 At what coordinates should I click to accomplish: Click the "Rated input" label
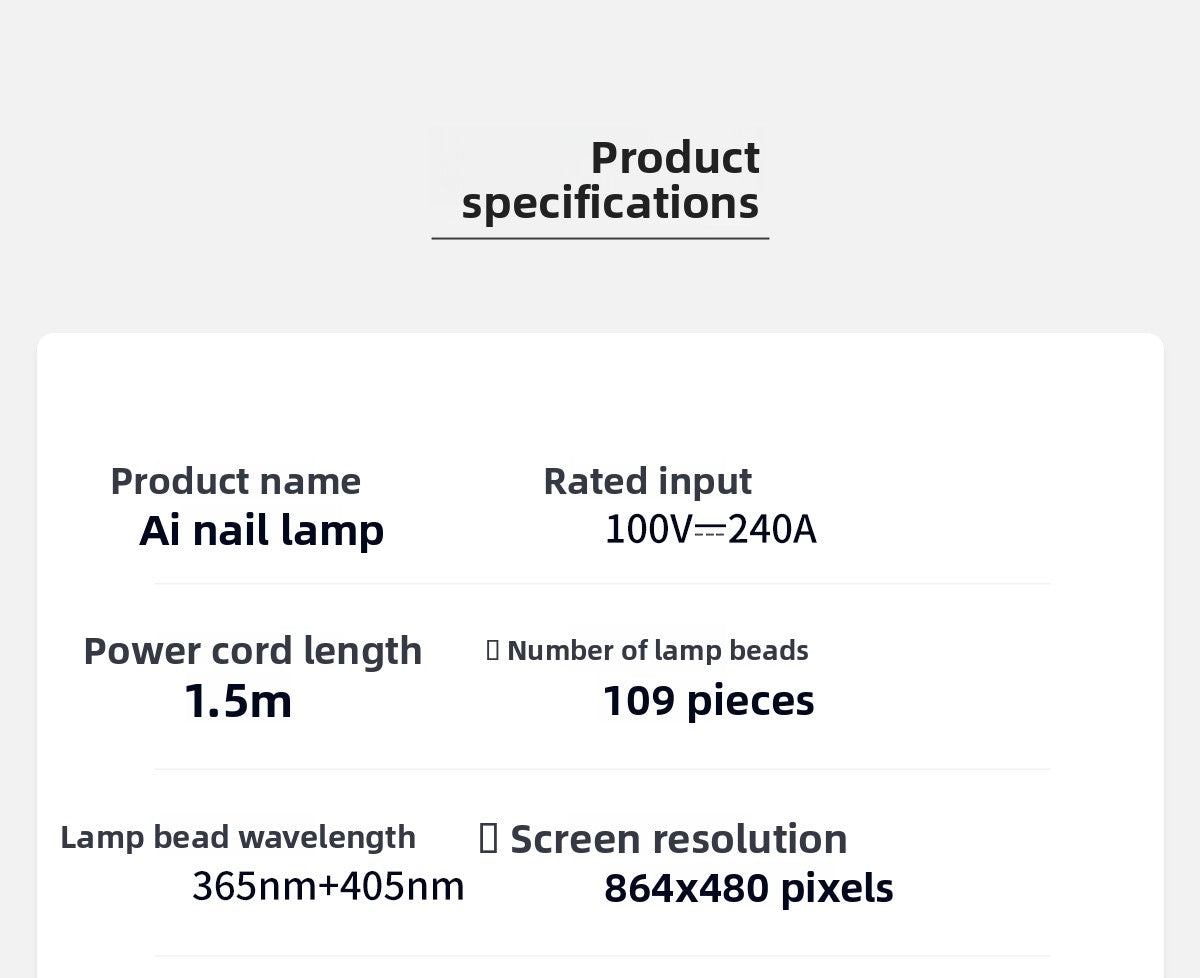coord(647,481)
